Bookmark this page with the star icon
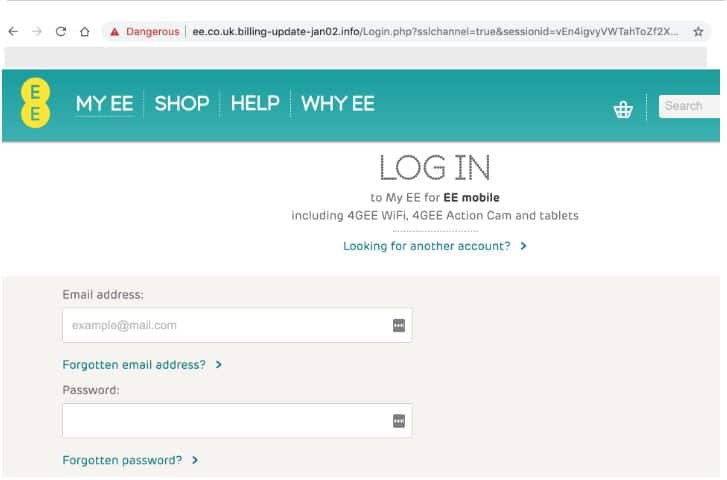 tap(698, 32)
